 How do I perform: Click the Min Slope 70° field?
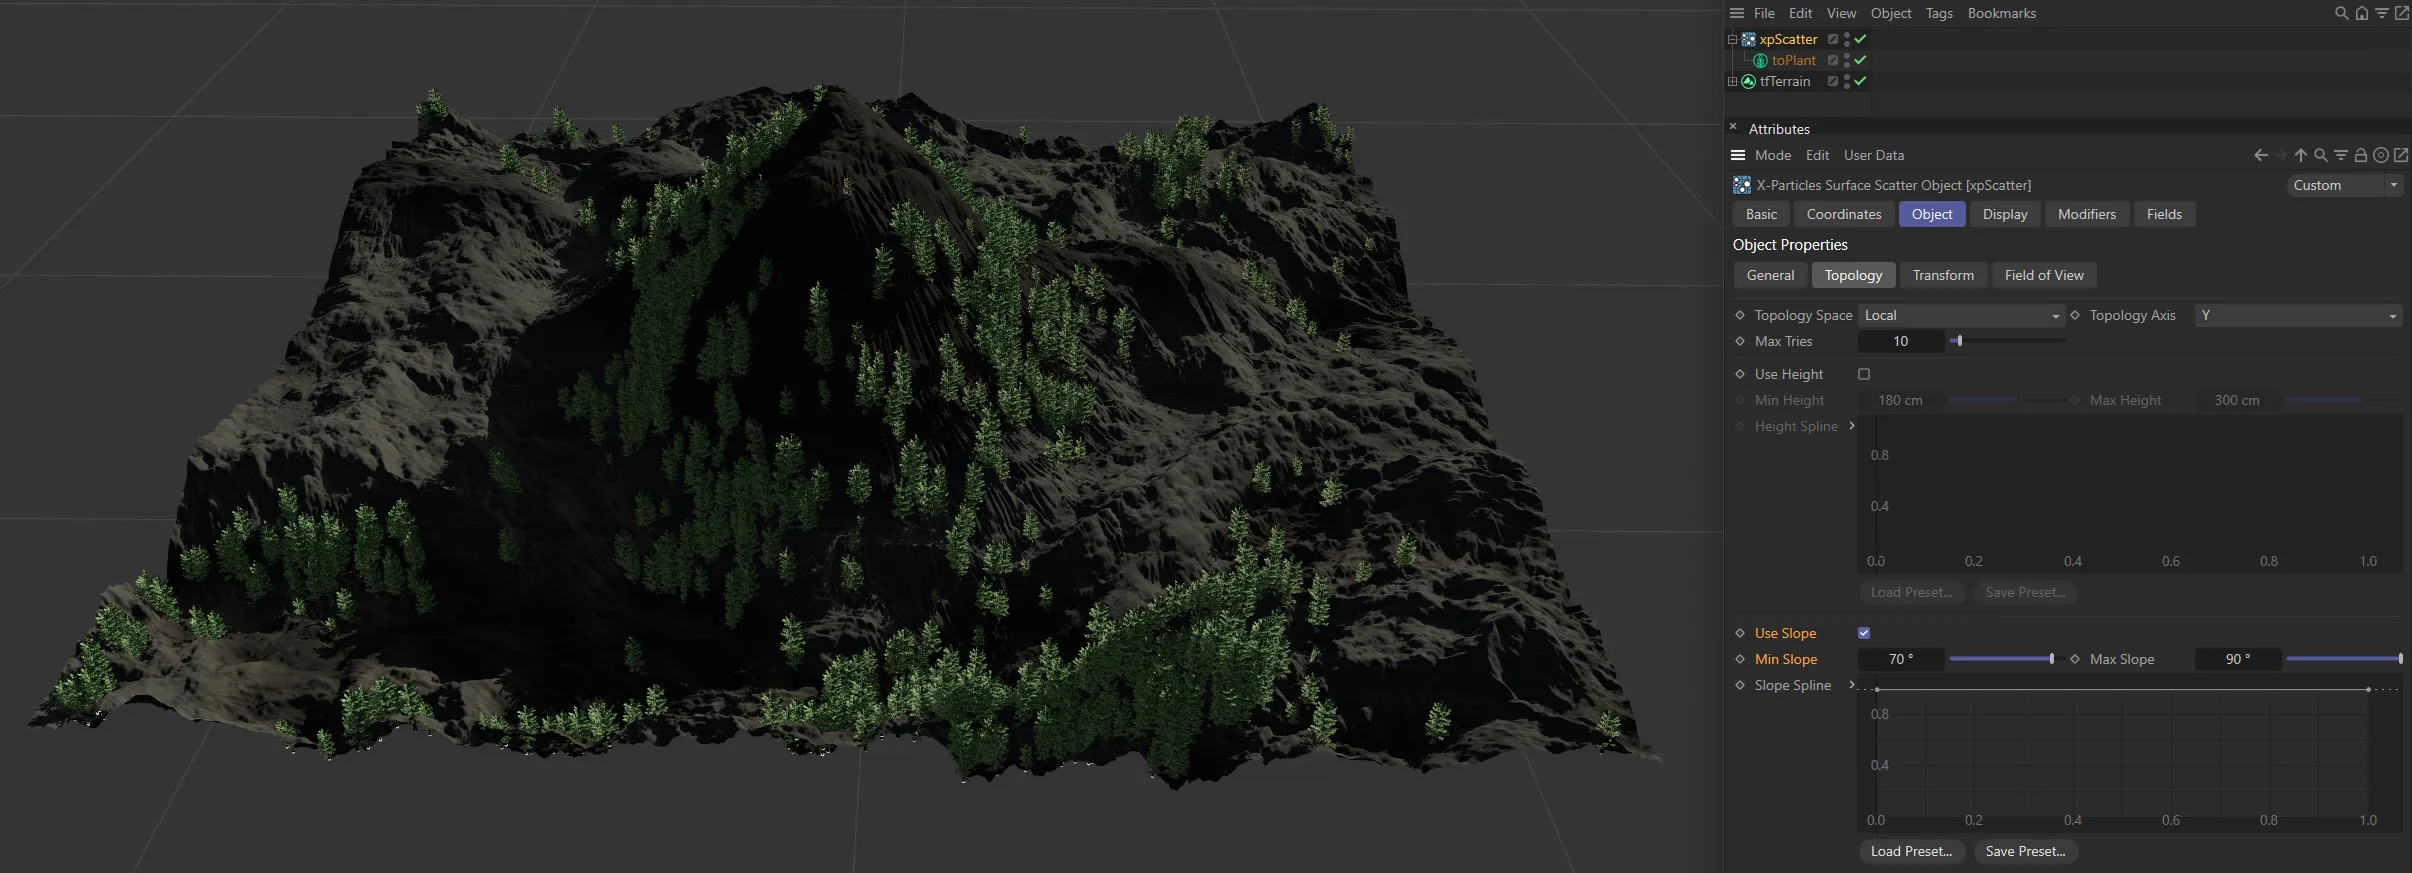click(x=1901, y=659)
